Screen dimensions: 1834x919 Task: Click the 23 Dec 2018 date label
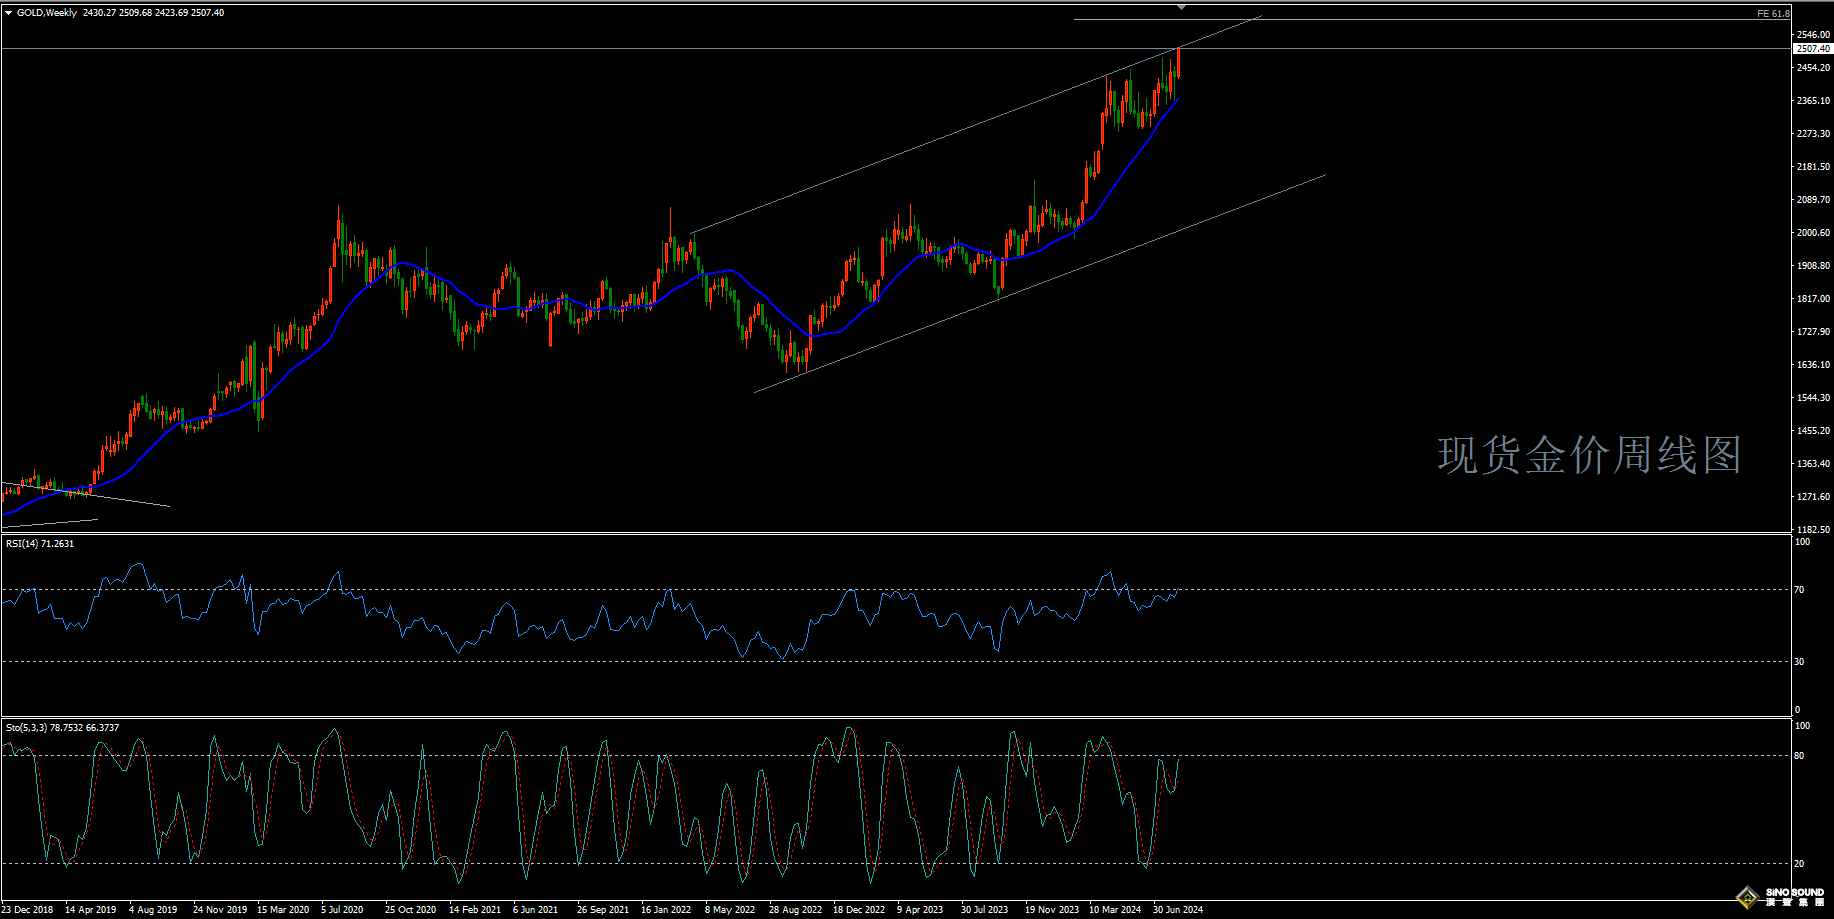pyautogui.click(x=28, y=910)
